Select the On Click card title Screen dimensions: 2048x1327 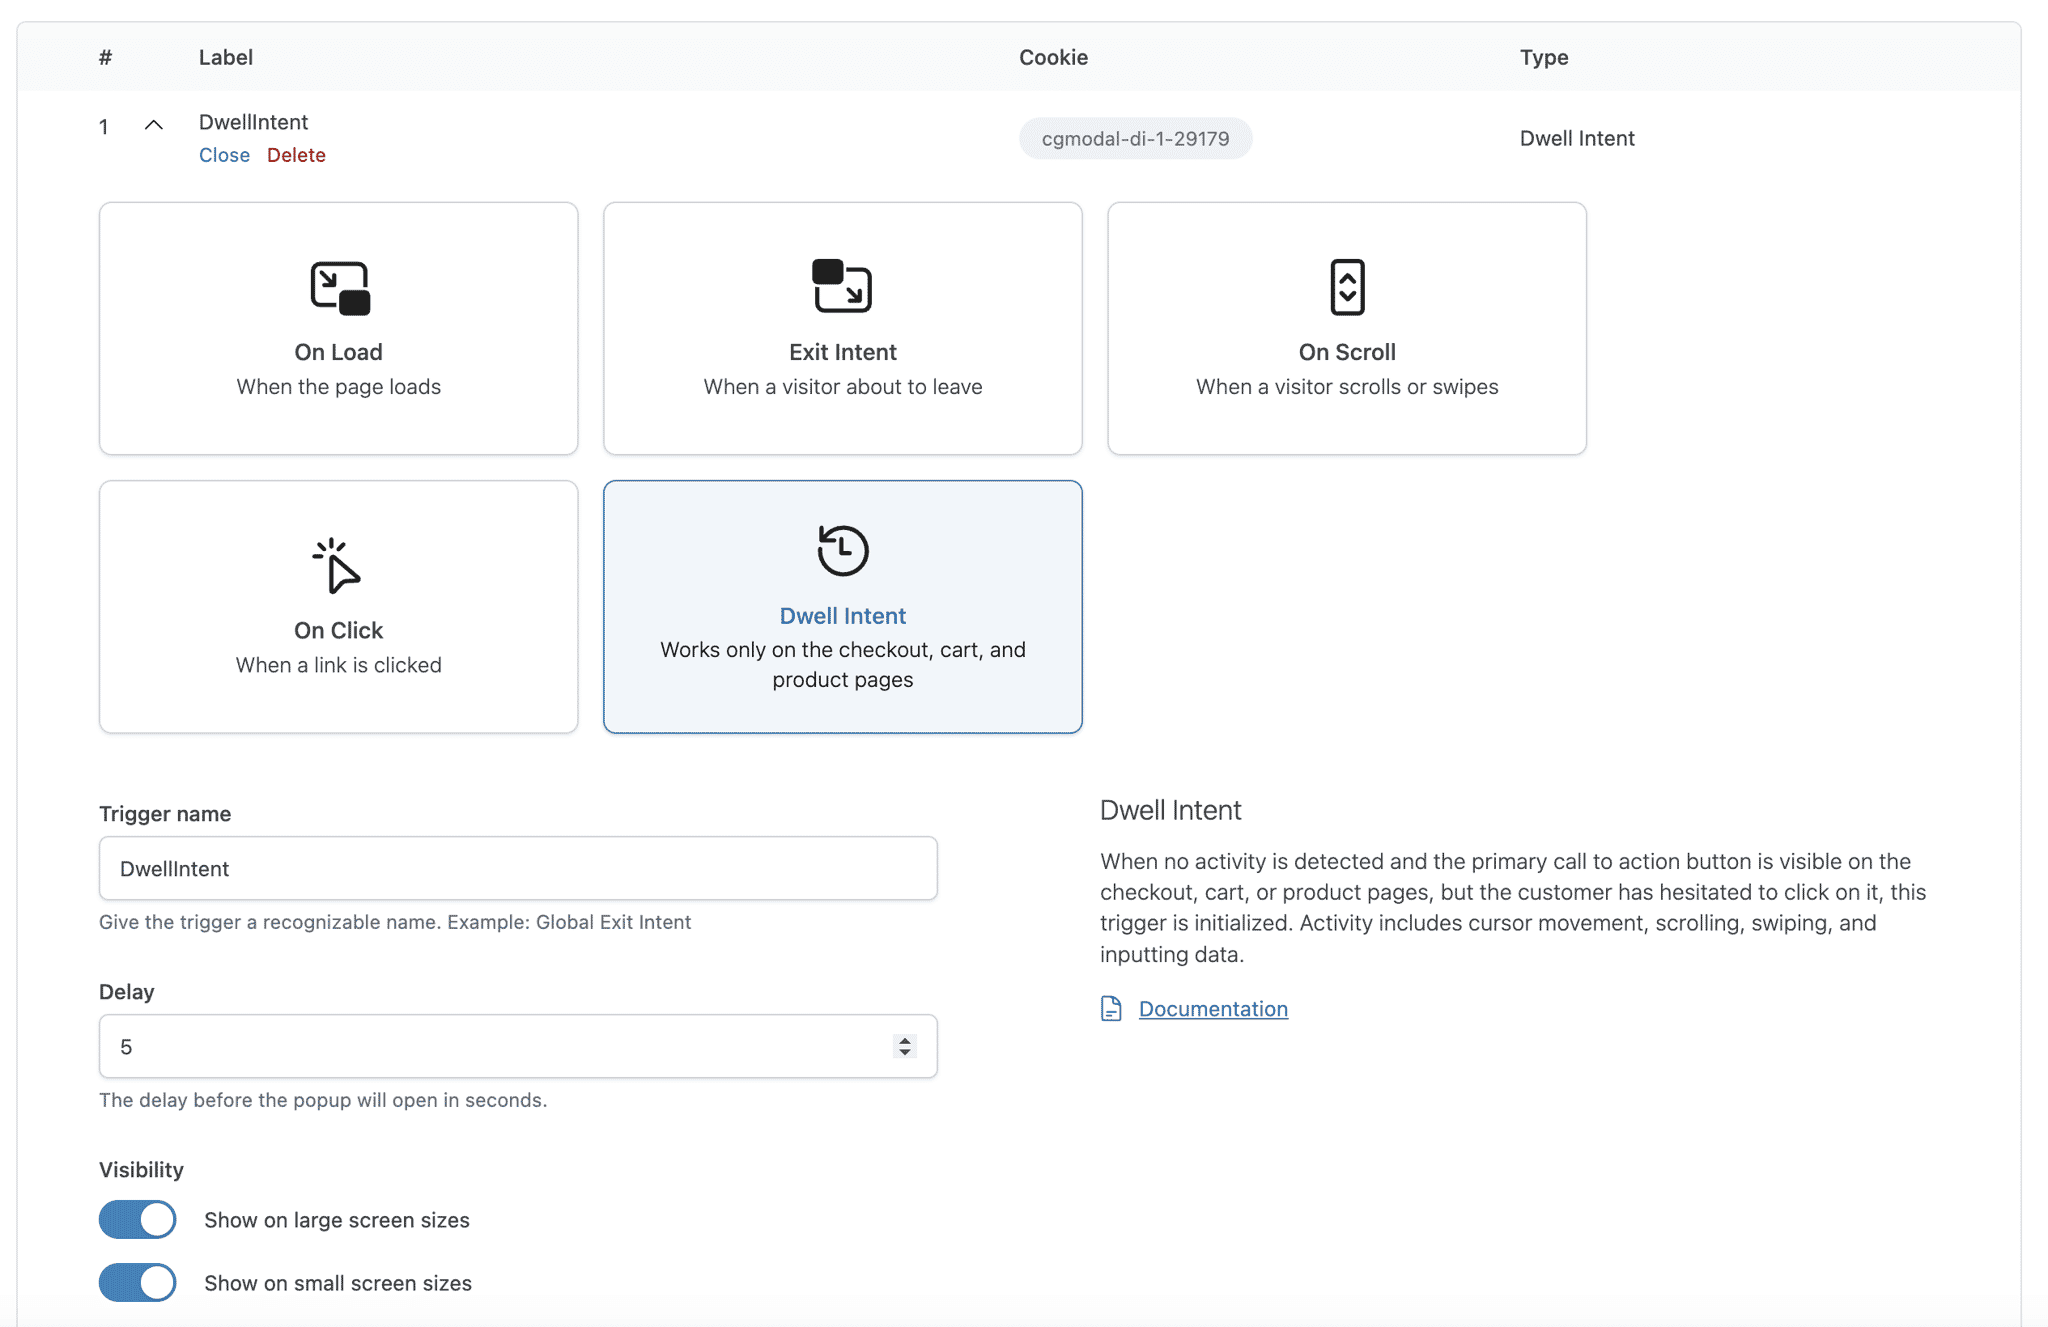tap(338, 630)
